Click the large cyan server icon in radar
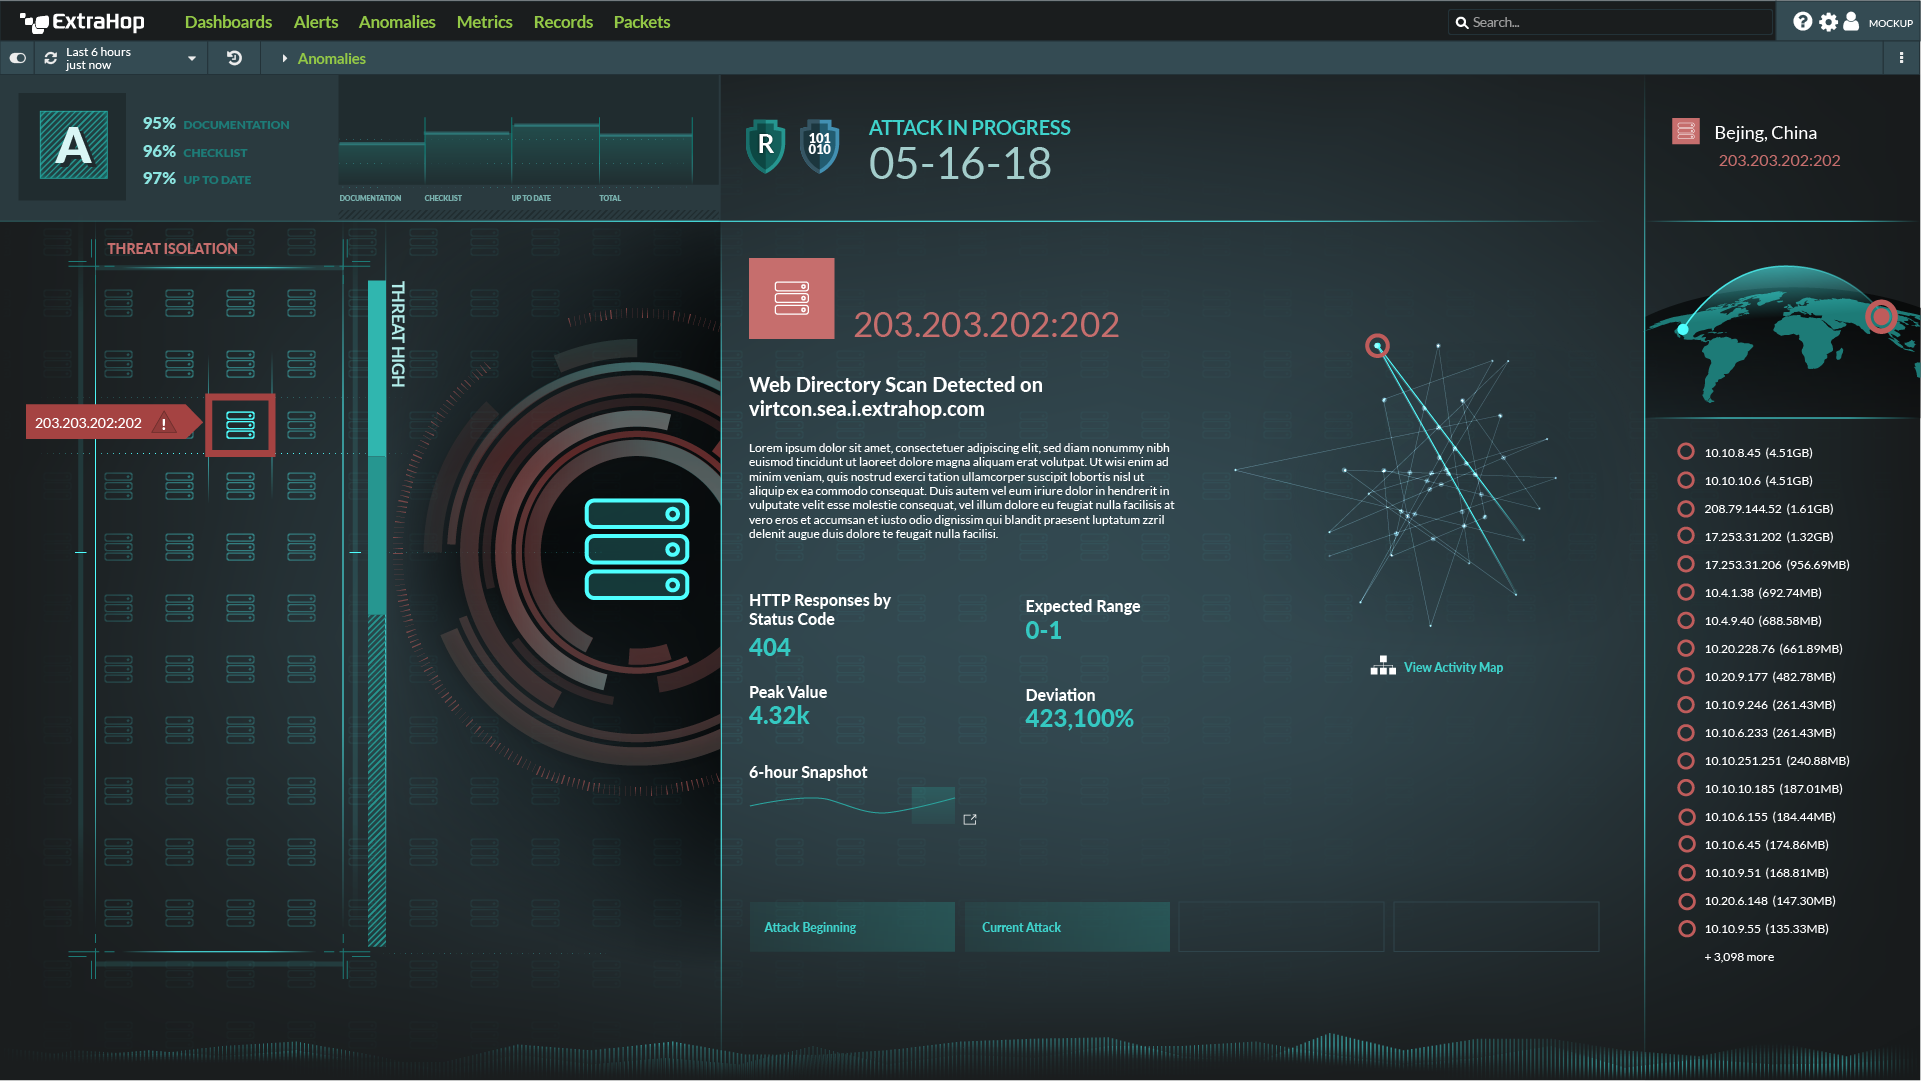Viewport: 1921px width, 1081px height. [x=637, y=549]
